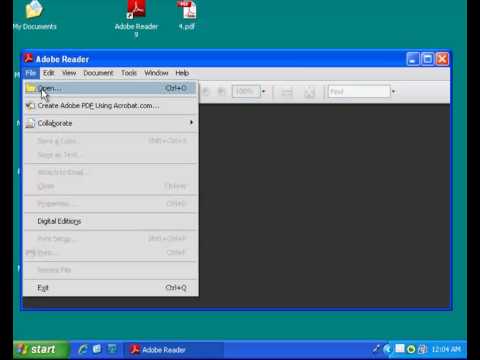Click the Create Adobe PDF icon
This screenshot has width=480, height=360.
30,106
